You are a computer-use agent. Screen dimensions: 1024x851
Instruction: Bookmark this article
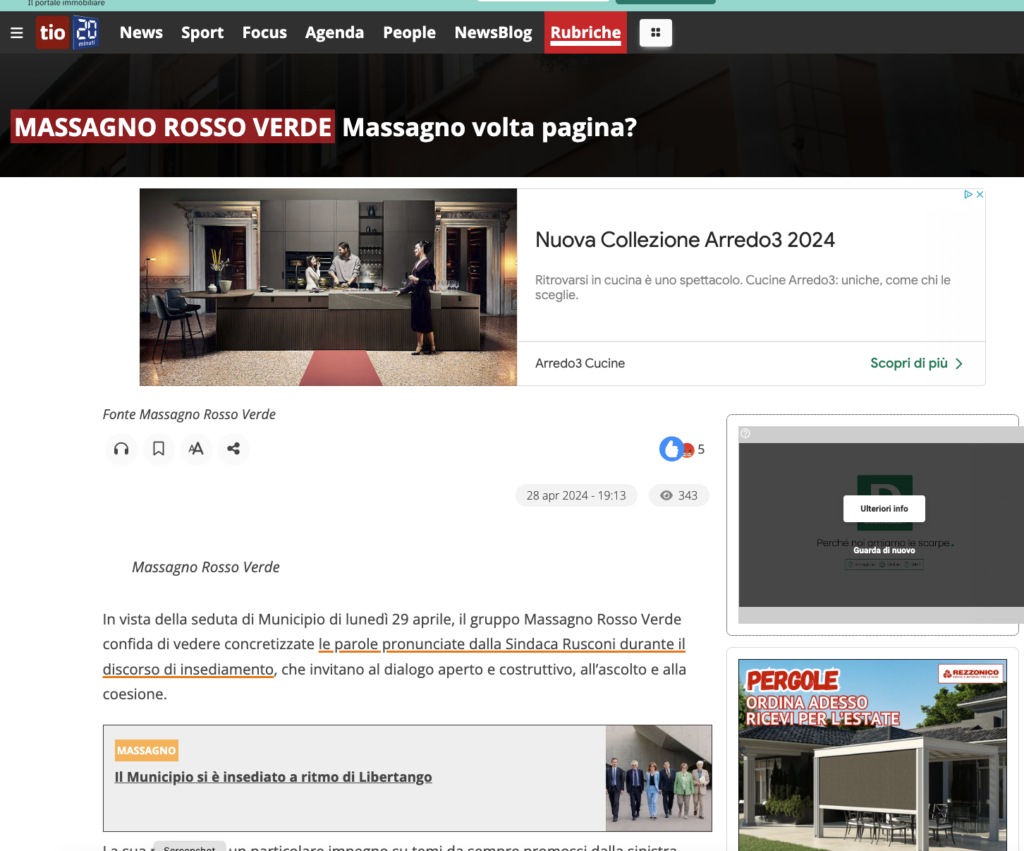pos(158,449)
